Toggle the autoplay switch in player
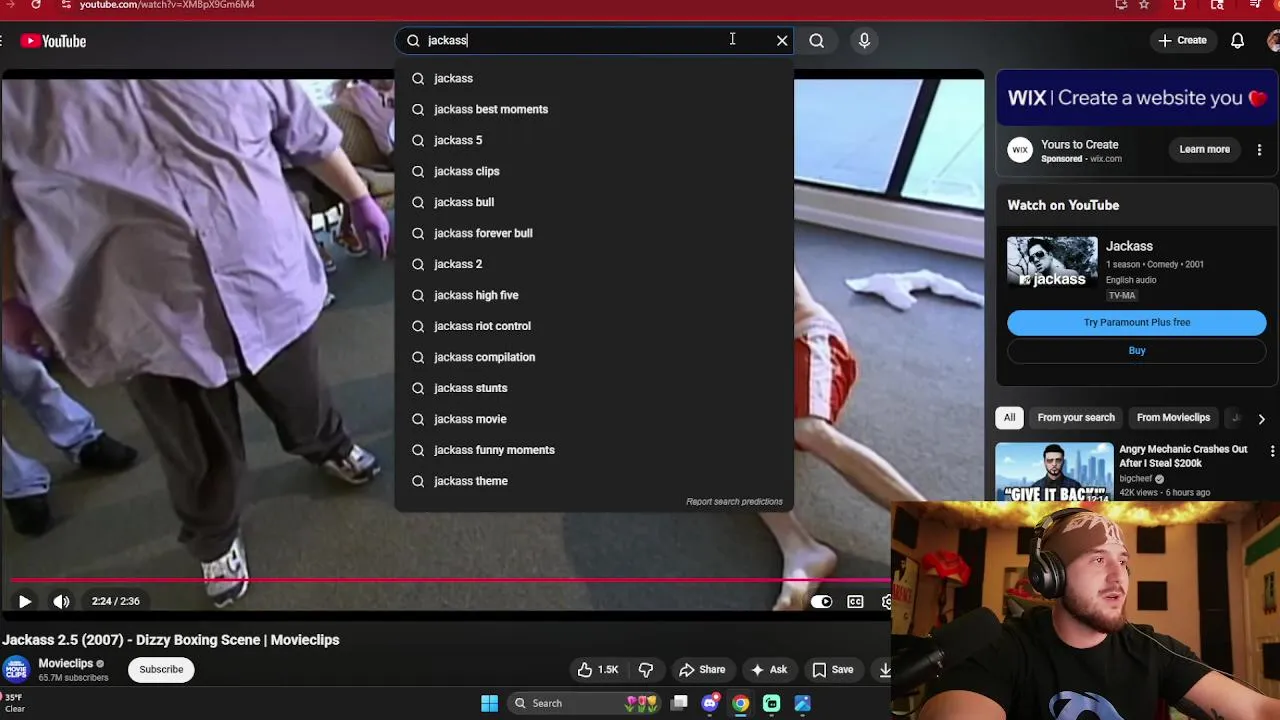This screenshot has height=720, width=1280. tap(821, 601)
